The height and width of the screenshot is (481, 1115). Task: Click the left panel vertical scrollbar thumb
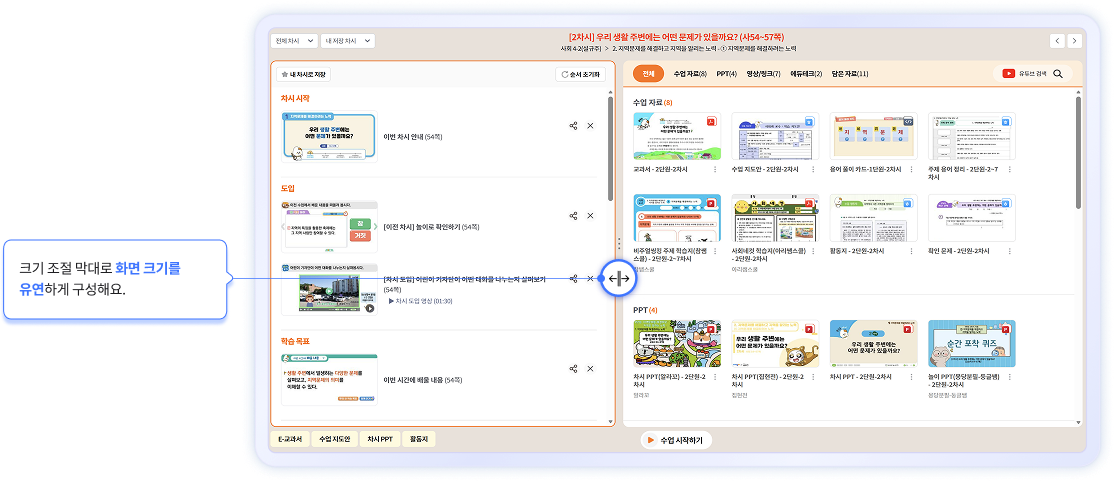610,148
